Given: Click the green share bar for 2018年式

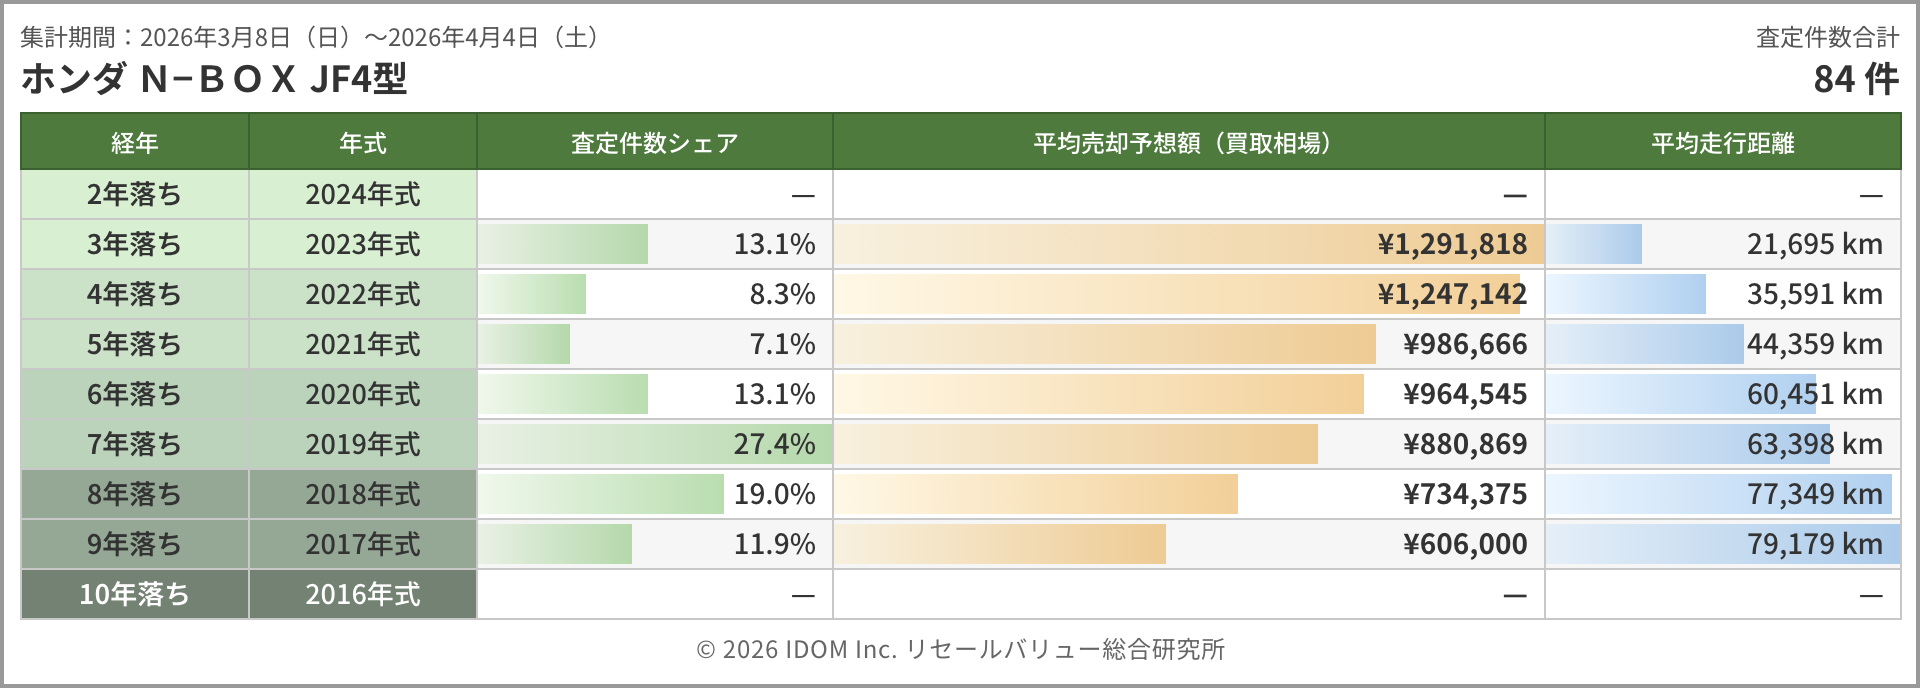Looking at the screenshot, I should (x=602, y=494).
